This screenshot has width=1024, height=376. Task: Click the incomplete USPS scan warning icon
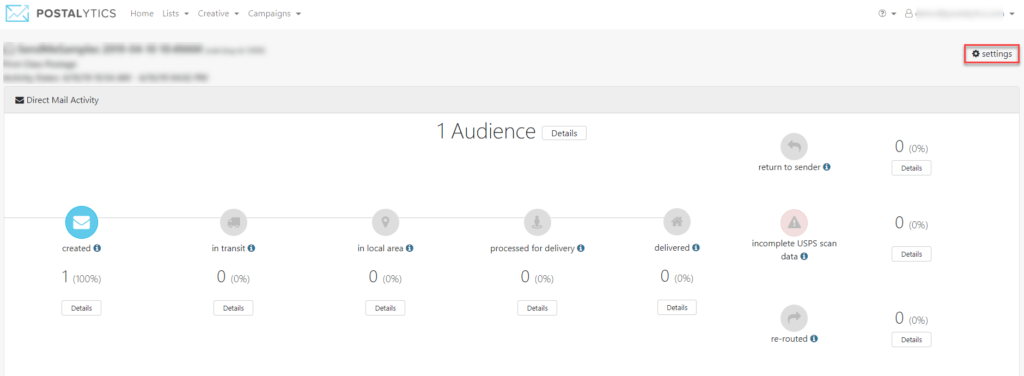793,223
